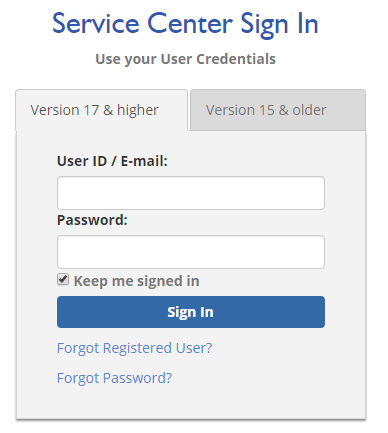Click the Keep me signed in label text
The width and height of the screenshot is (388, 433).
[x=136, y=281]
